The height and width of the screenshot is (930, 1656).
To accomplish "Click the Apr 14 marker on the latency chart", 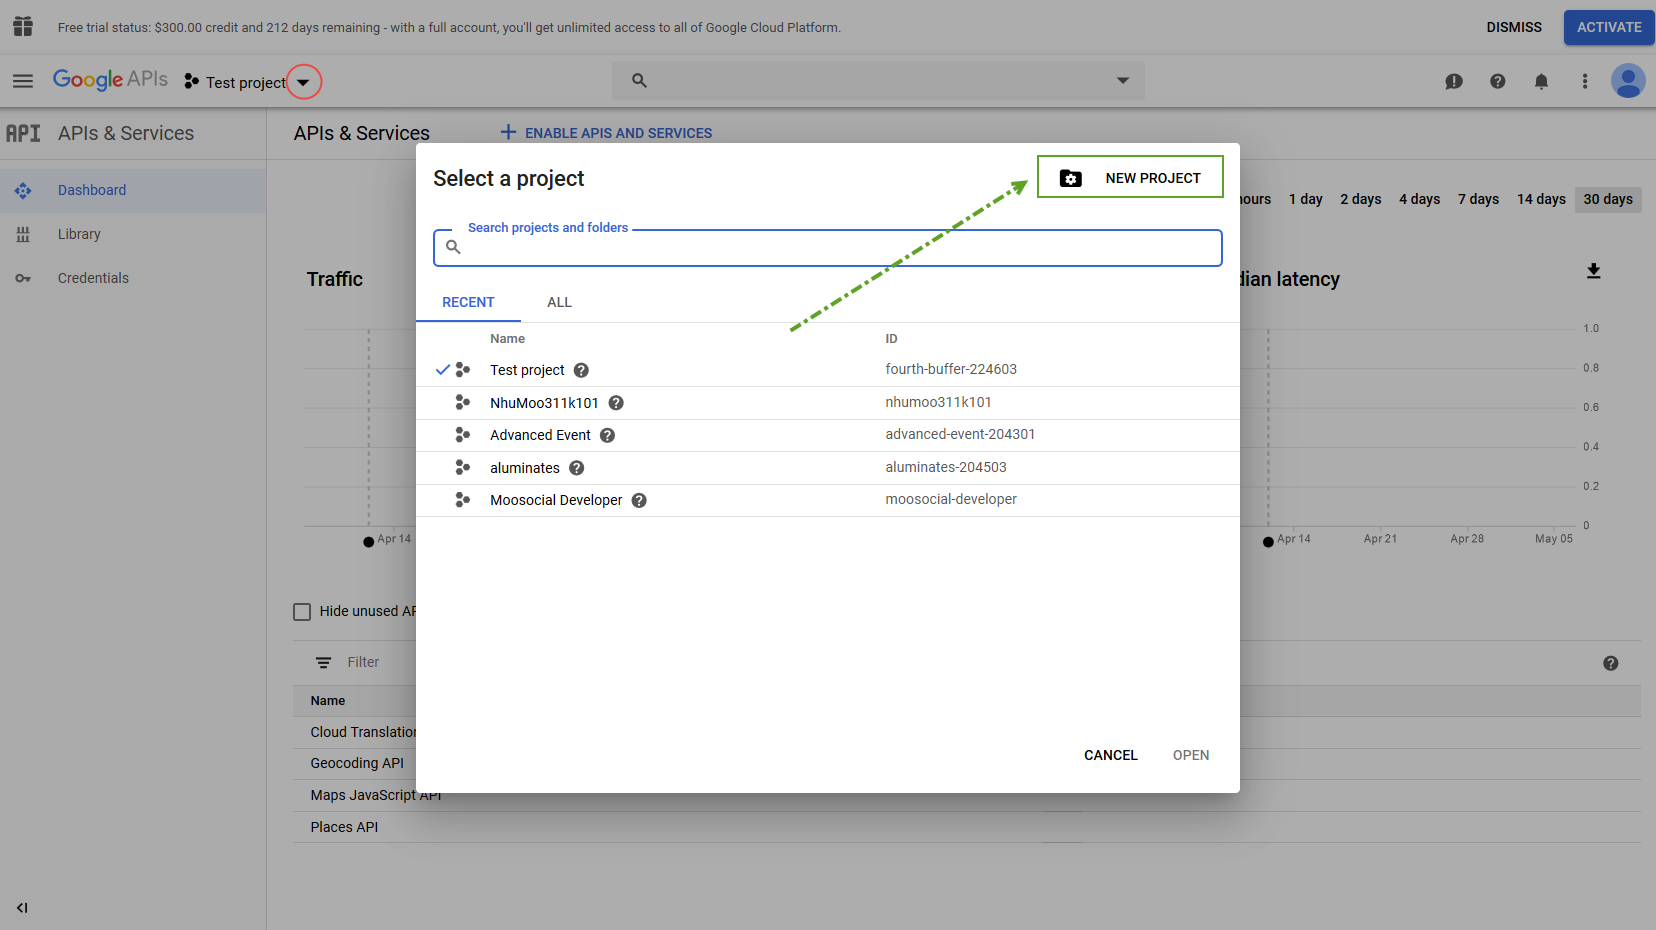I will click(x=1268, y=542).
